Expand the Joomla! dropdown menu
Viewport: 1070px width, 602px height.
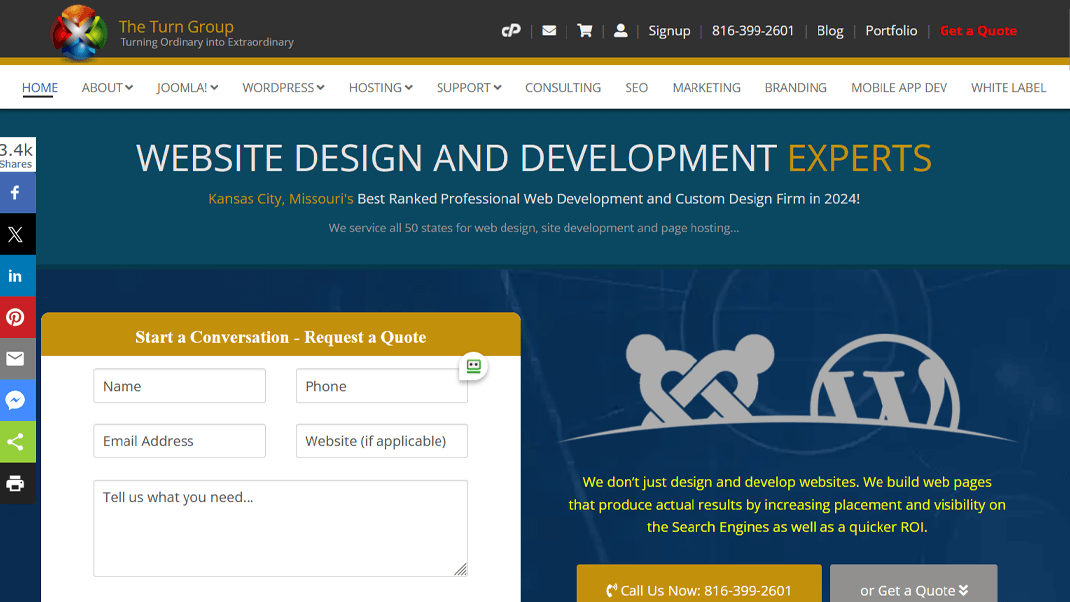187,88
